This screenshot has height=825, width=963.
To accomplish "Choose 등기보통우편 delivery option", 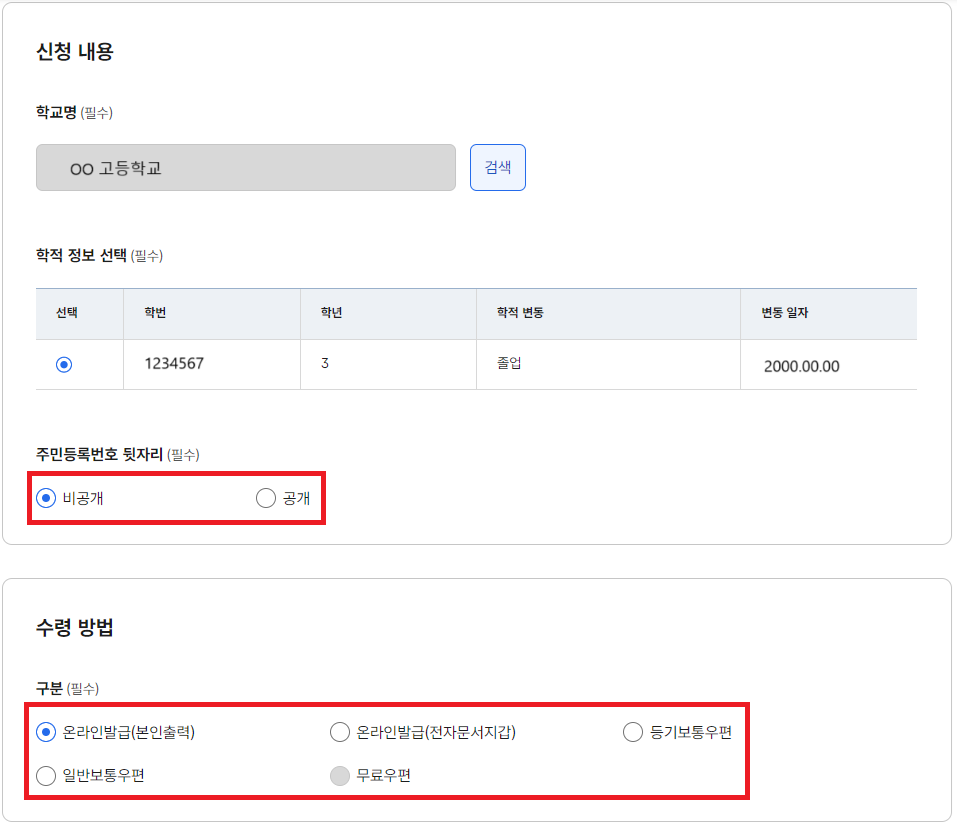I will pyautogui.click(x=633, y=732).
